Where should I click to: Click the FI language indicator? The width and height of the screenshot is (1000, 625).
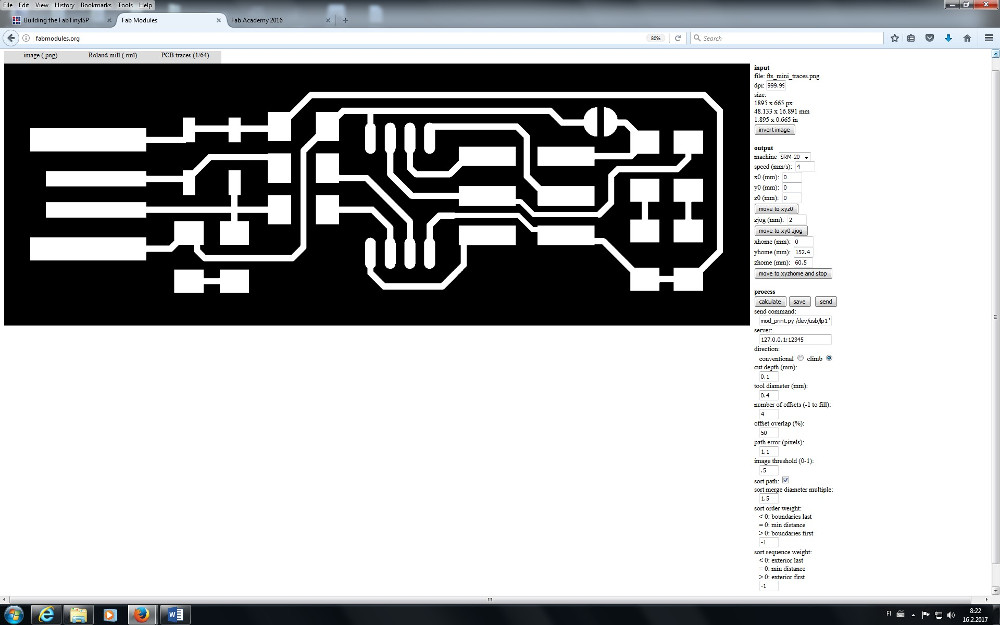click(889, 614)
